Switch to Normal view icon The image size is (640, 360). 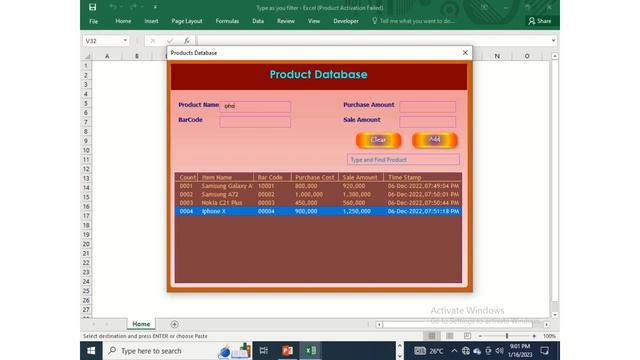431,336
